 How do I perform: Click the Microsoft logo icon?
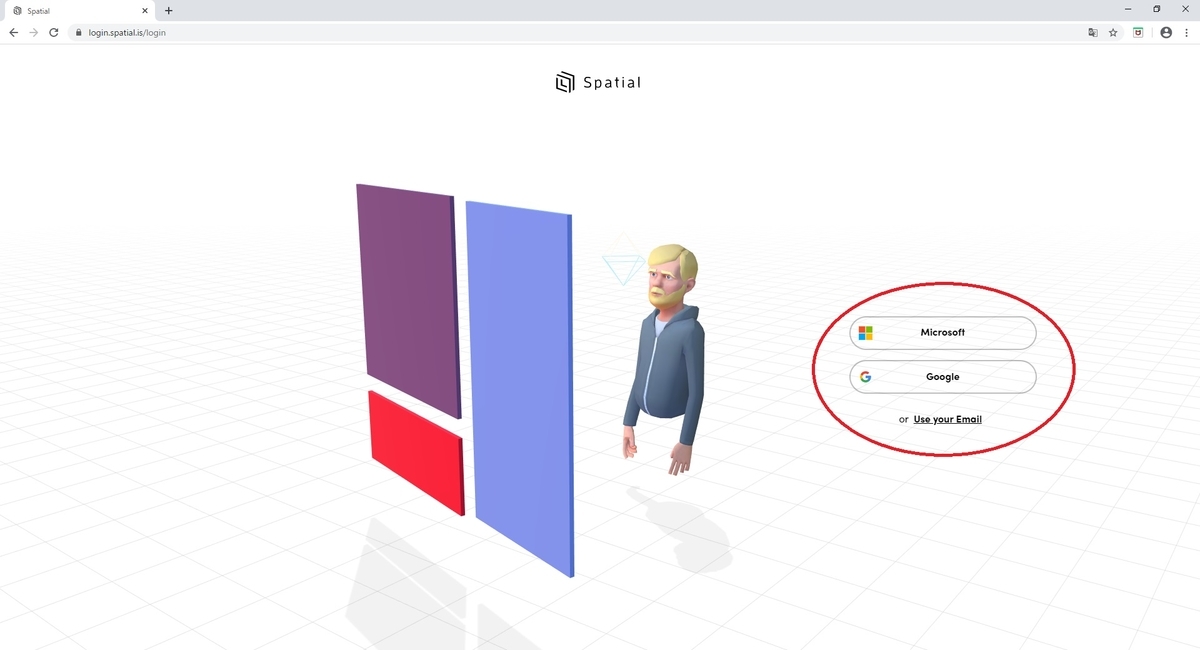pyautogui.click(x=866, y=333)
